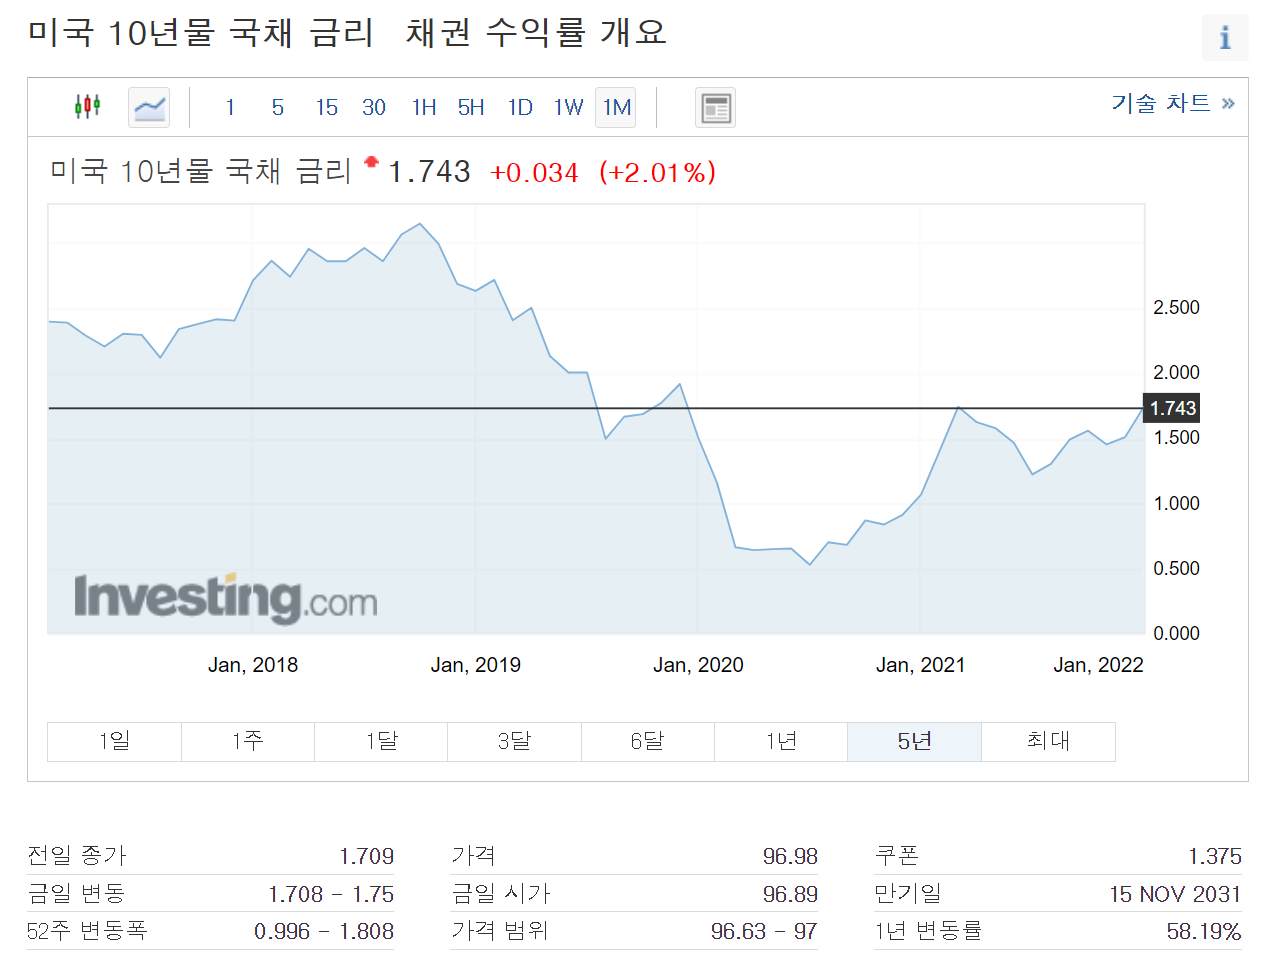This screenshot has height=956, width=1269.
Task: Click the 쿠폰 value 1.375
Action: coord(1215,856)
